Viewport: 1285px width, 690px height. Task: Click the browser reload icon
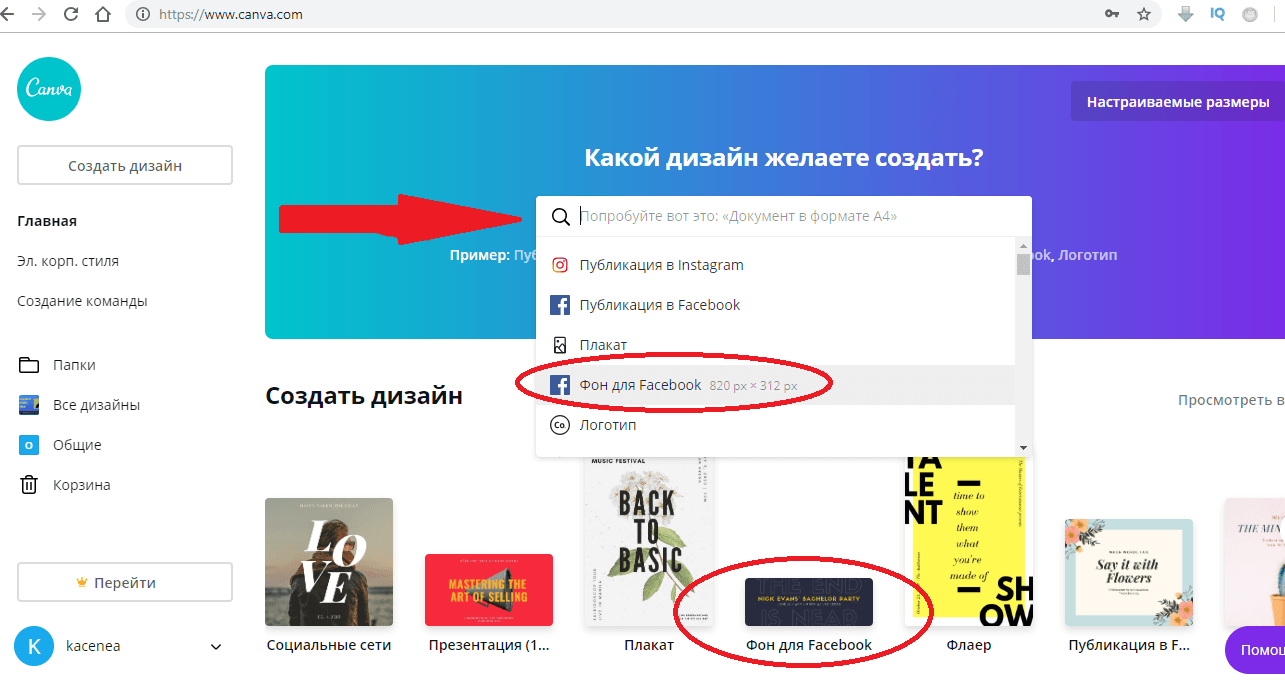point(71,15)
